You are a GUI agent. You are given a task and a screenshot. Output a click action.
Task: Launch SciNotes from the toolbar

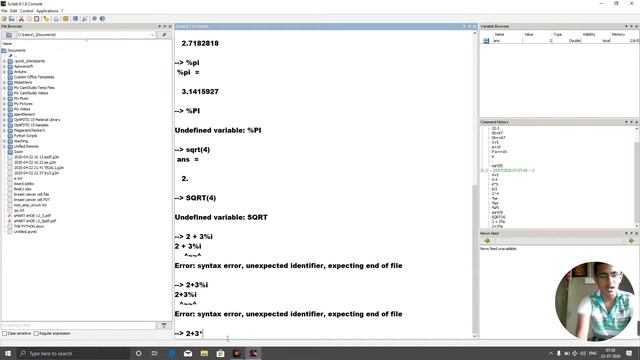coord(4,19)
